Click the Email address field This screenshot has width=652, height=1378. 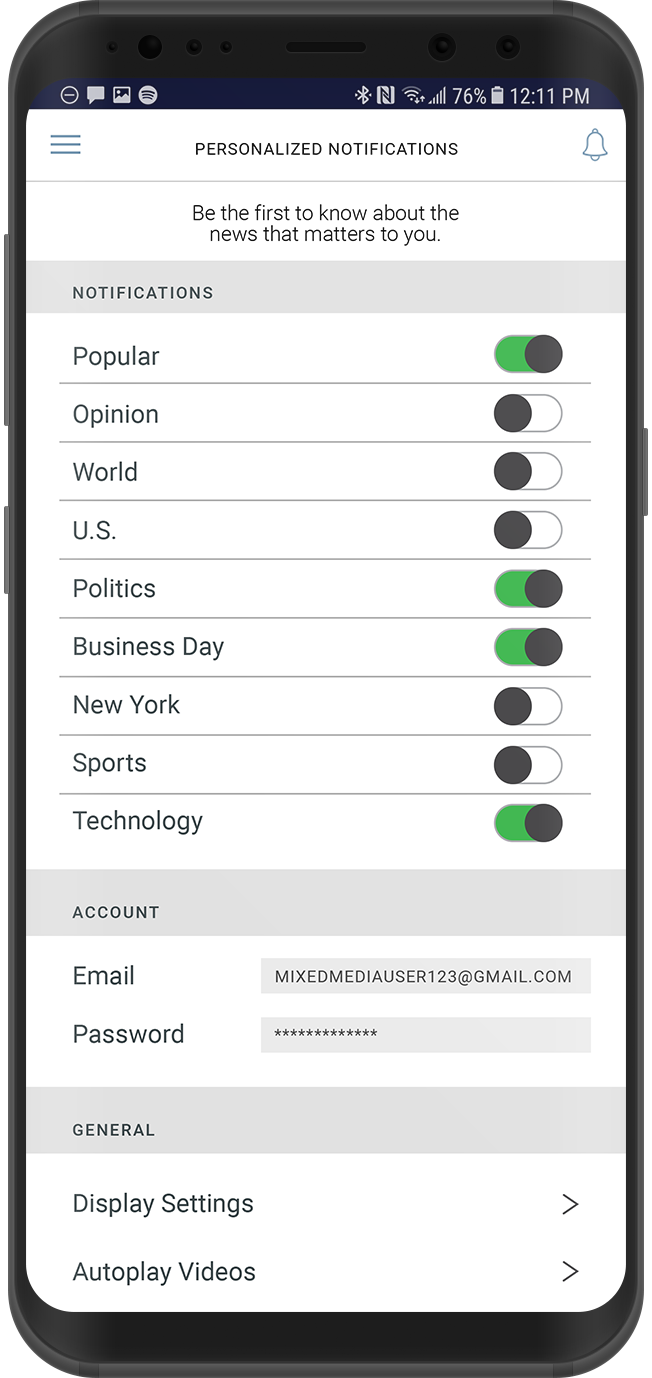[x=425, y=976]
